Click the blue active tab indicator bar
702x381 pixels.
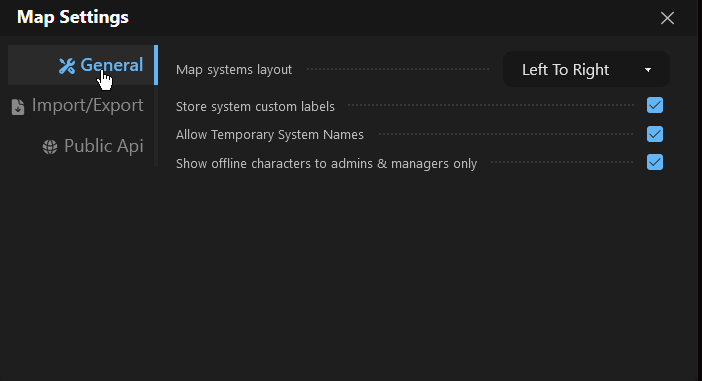click(156, 65)
